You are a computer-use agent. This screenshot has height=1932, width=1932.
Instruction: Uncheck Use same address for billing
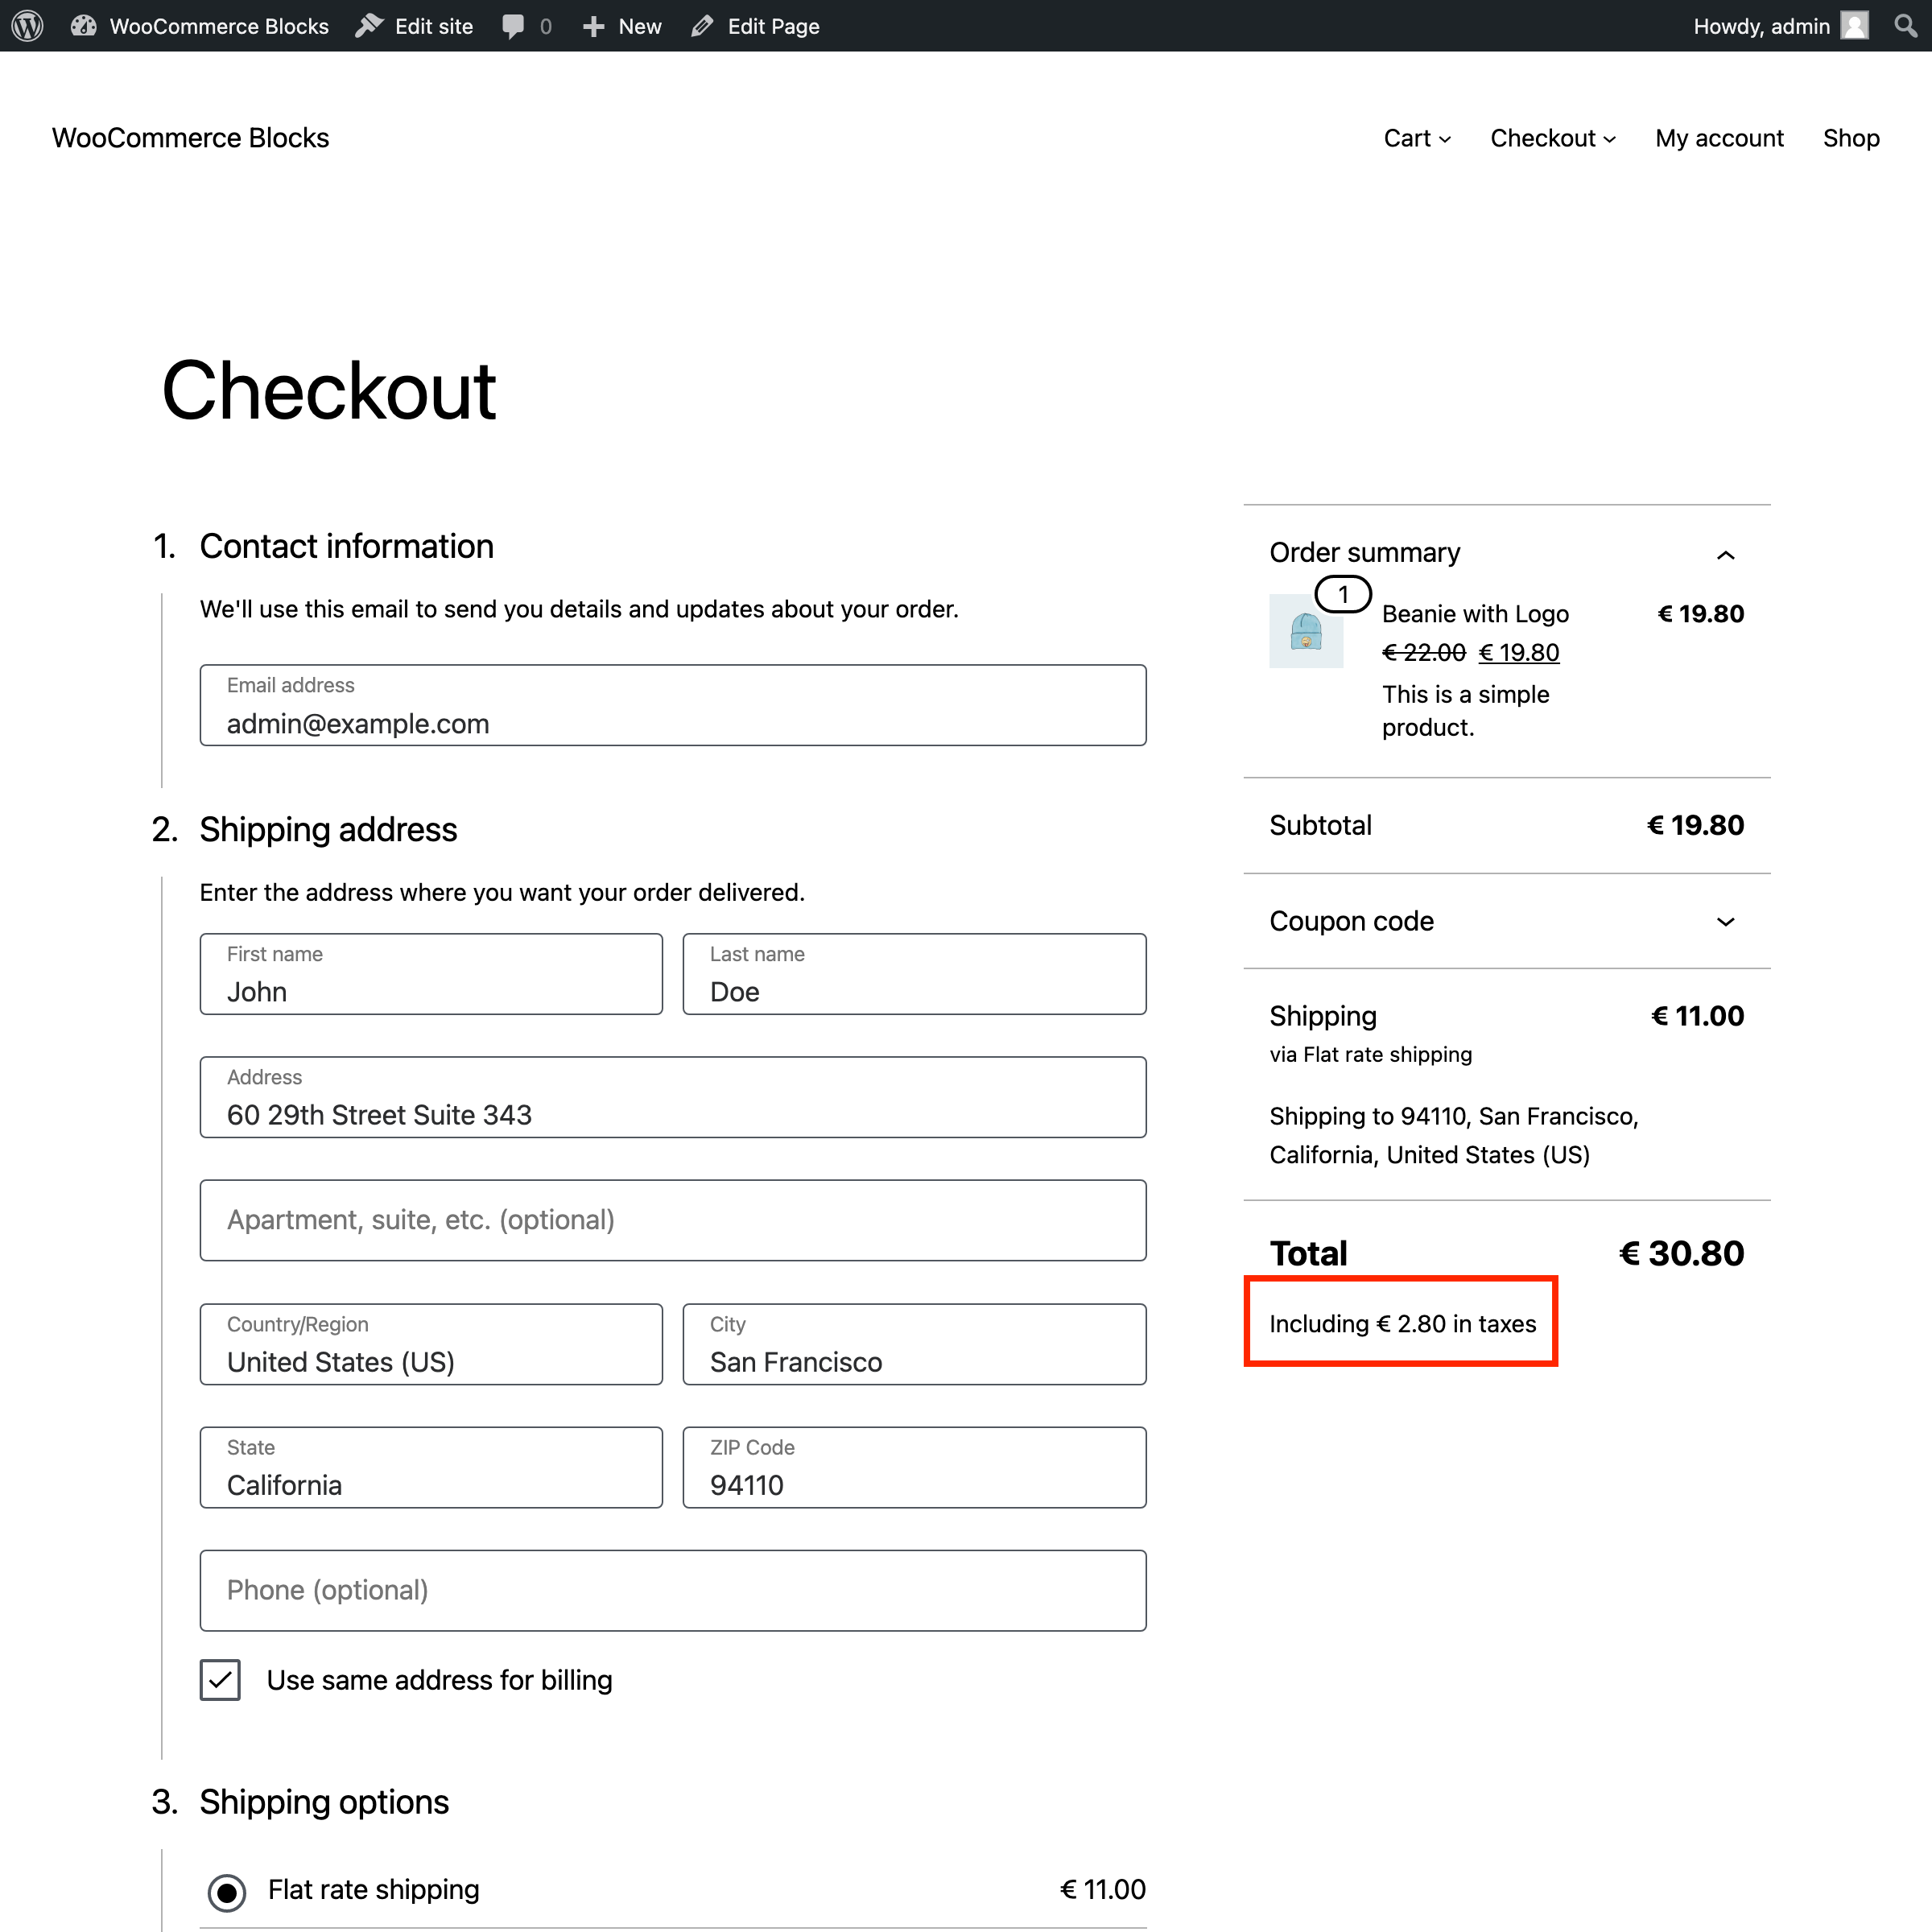[x=220, y=1680]
